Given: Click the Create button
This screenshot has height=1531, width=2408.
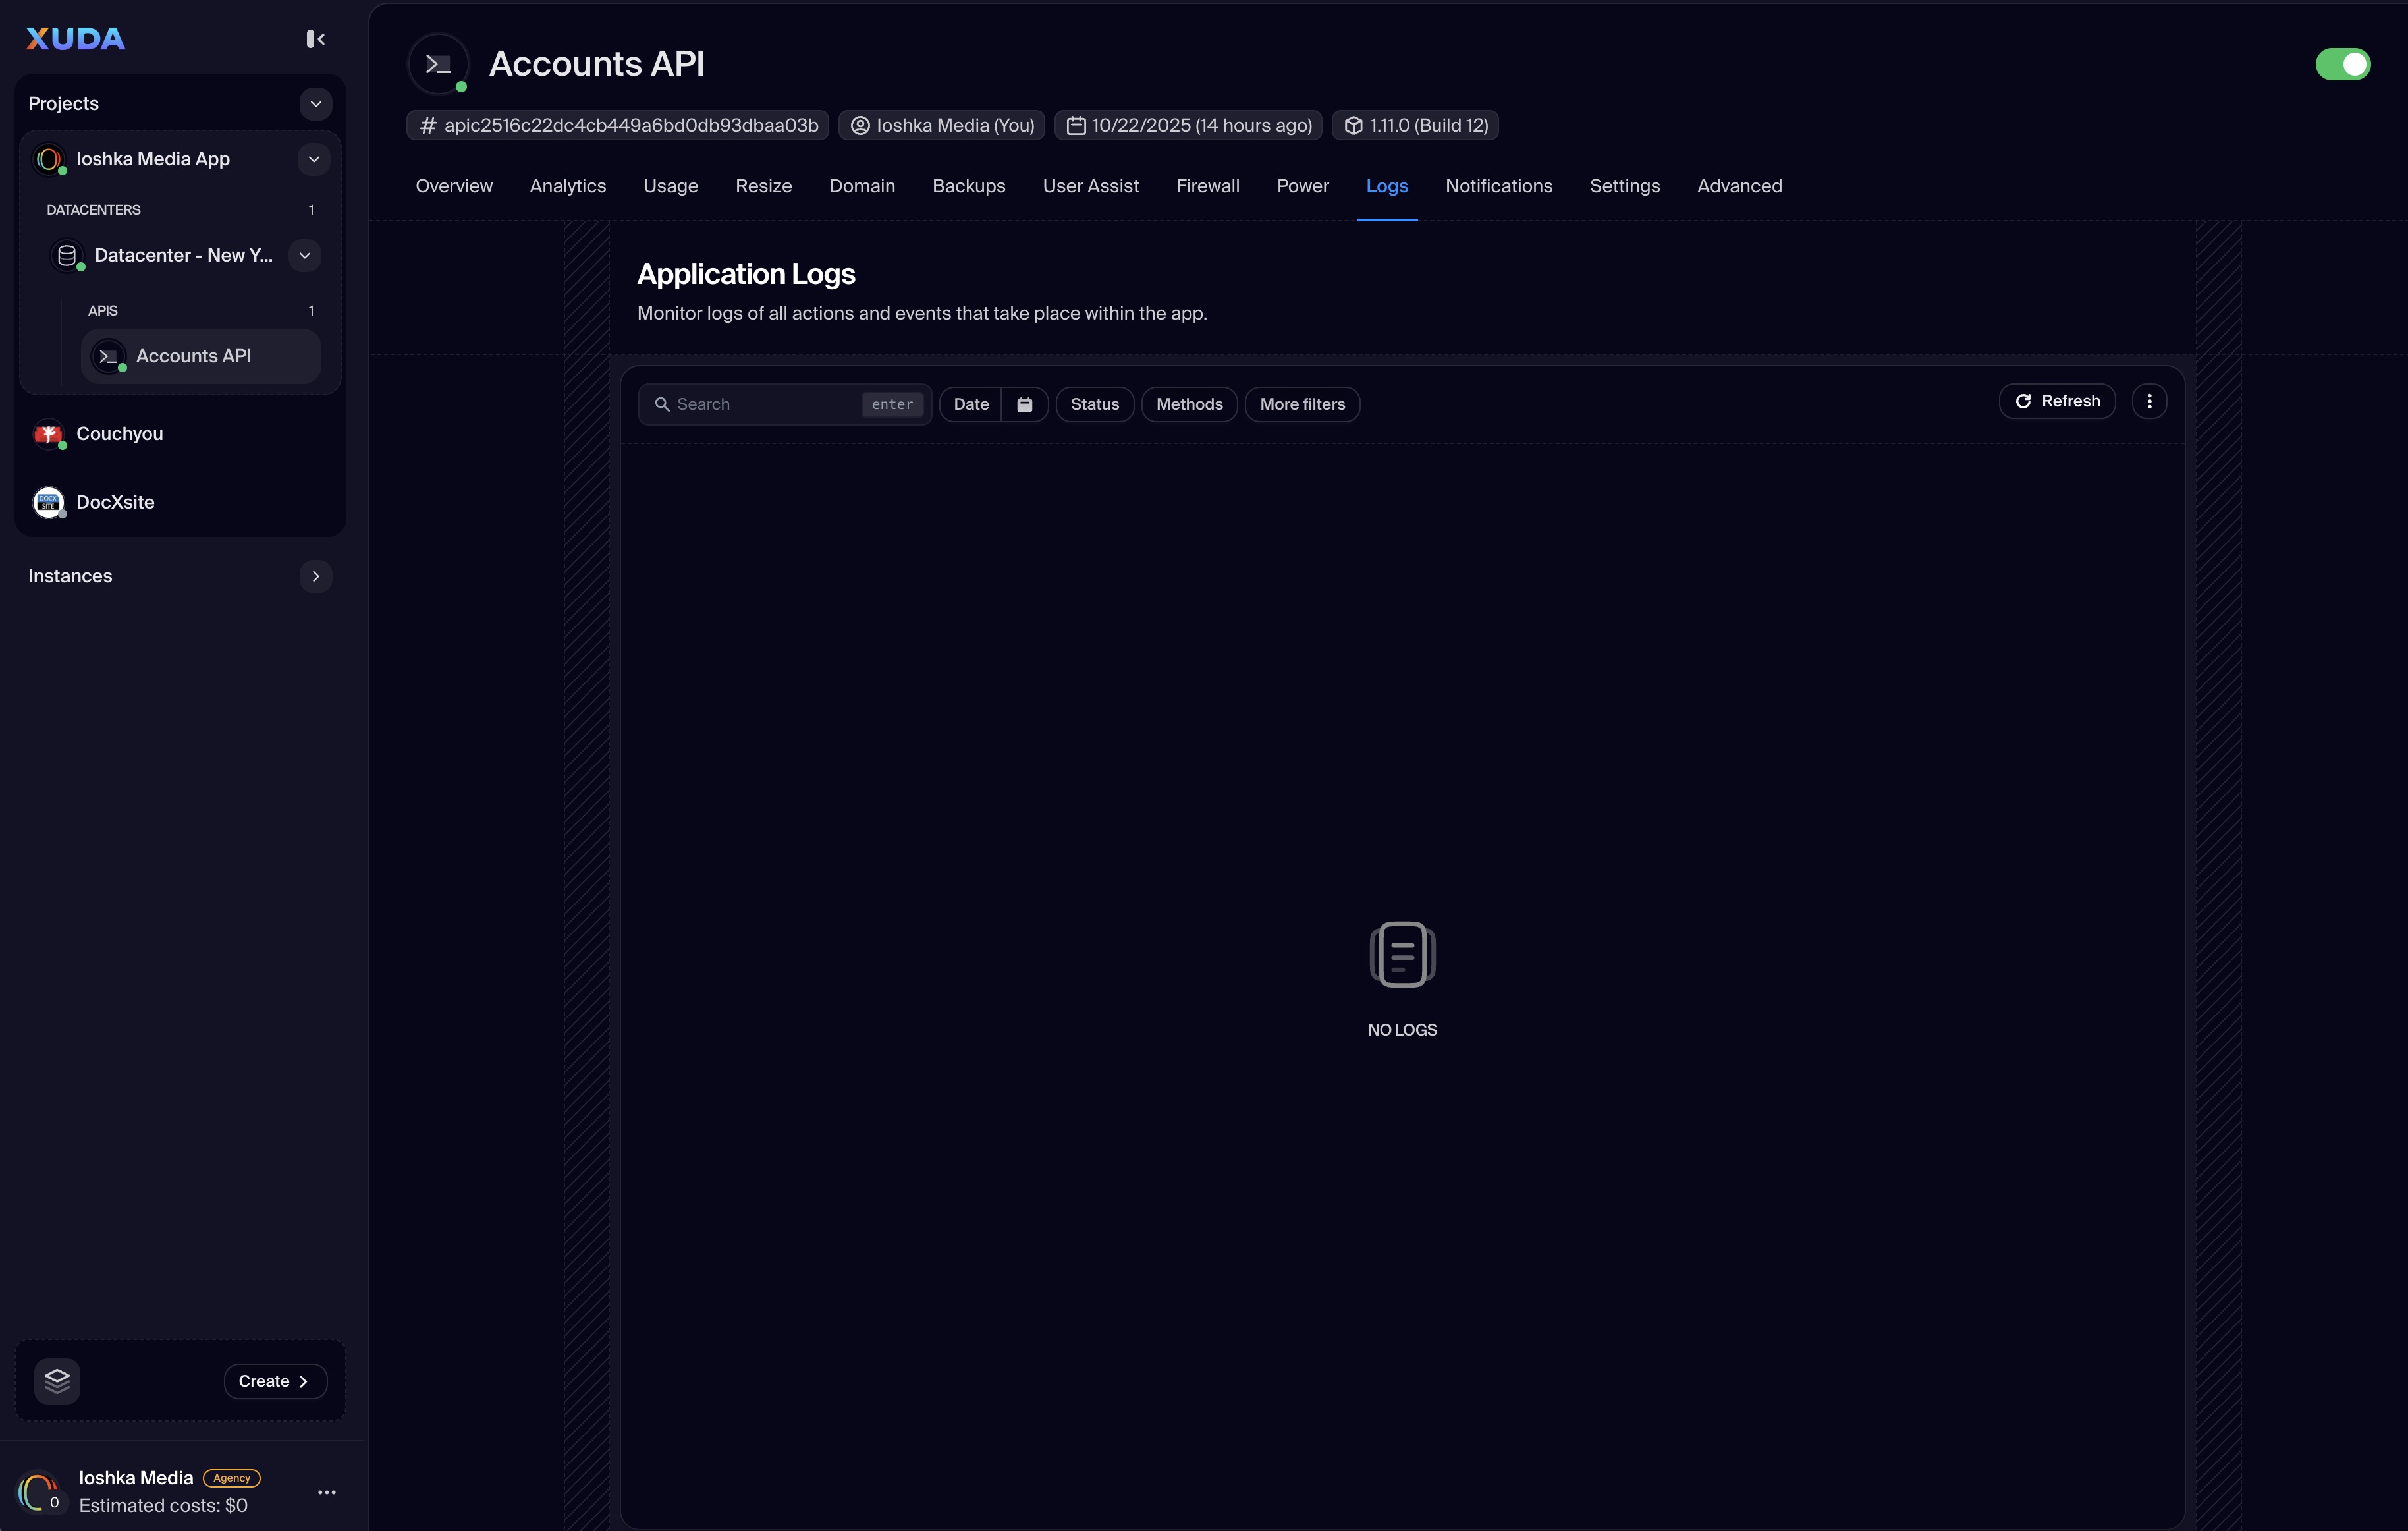Looking at the screenshot, I should (275, 1381).
